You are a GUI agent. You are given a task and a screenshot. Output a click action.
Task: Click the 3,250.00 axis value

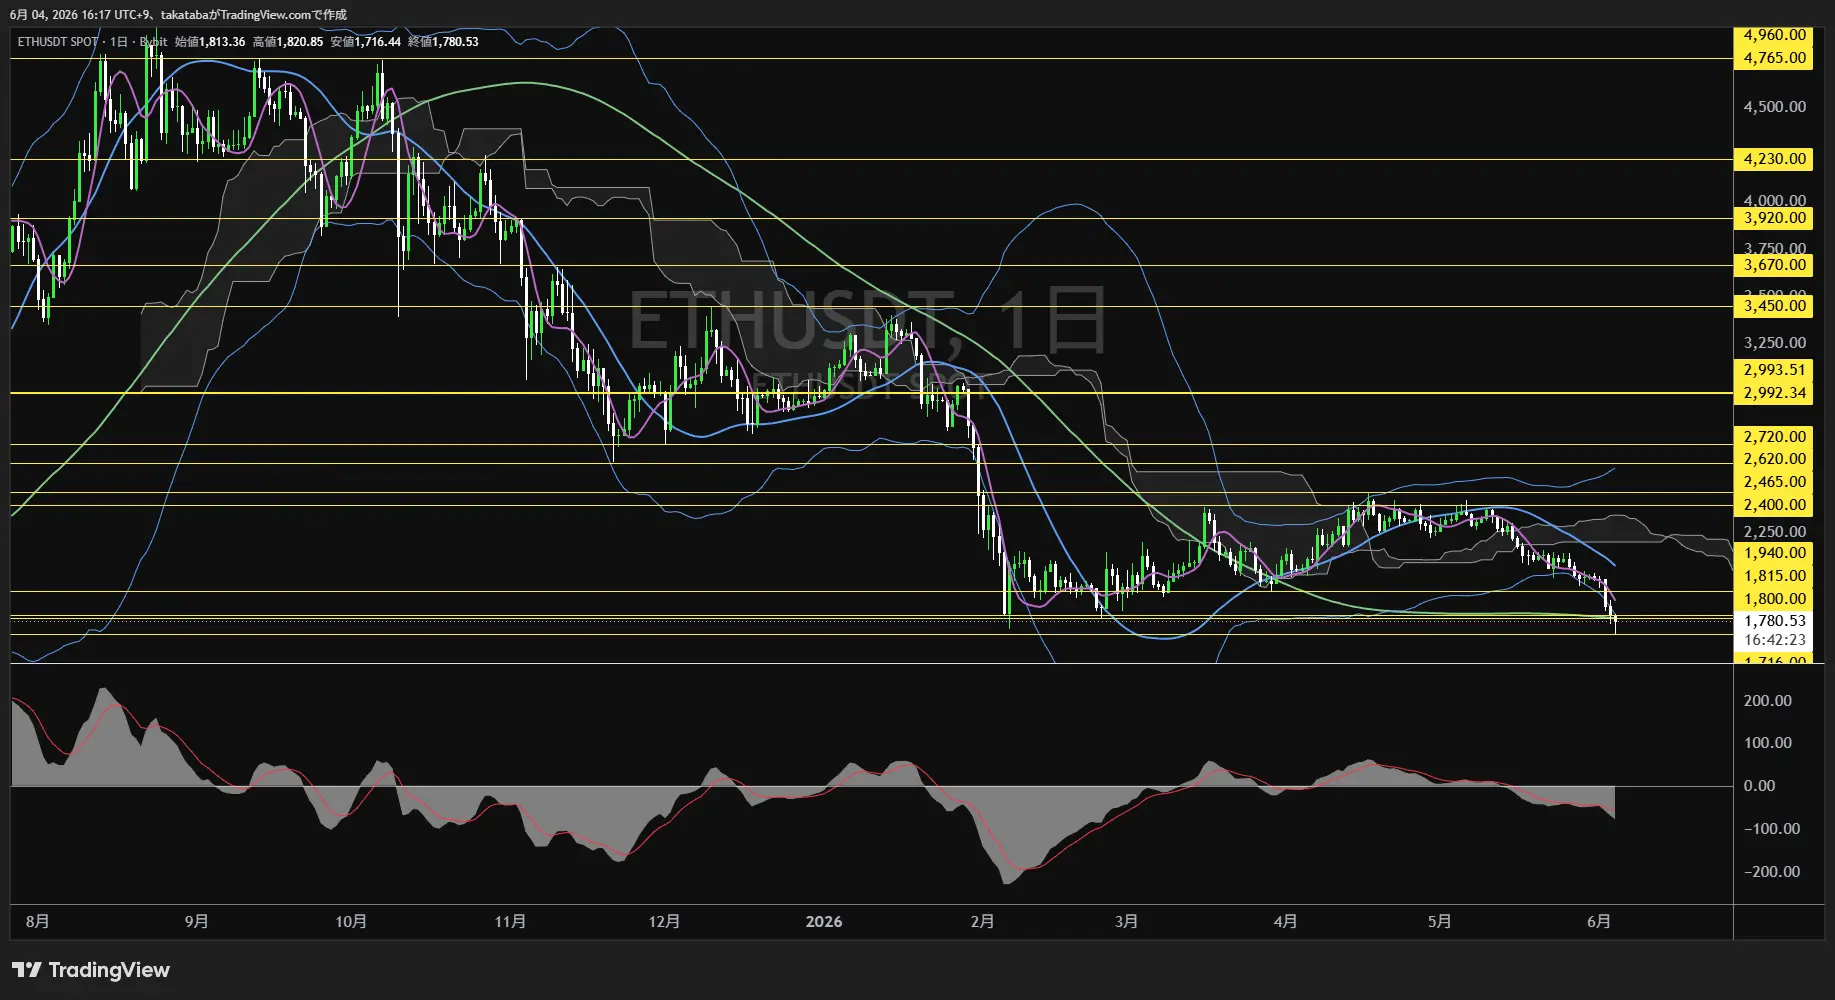(x=1775, y=343)
